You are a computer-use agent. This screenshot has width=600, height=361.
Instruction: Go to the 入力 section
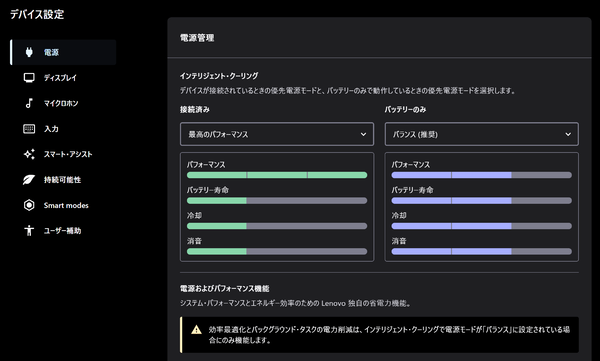point(63,129)
